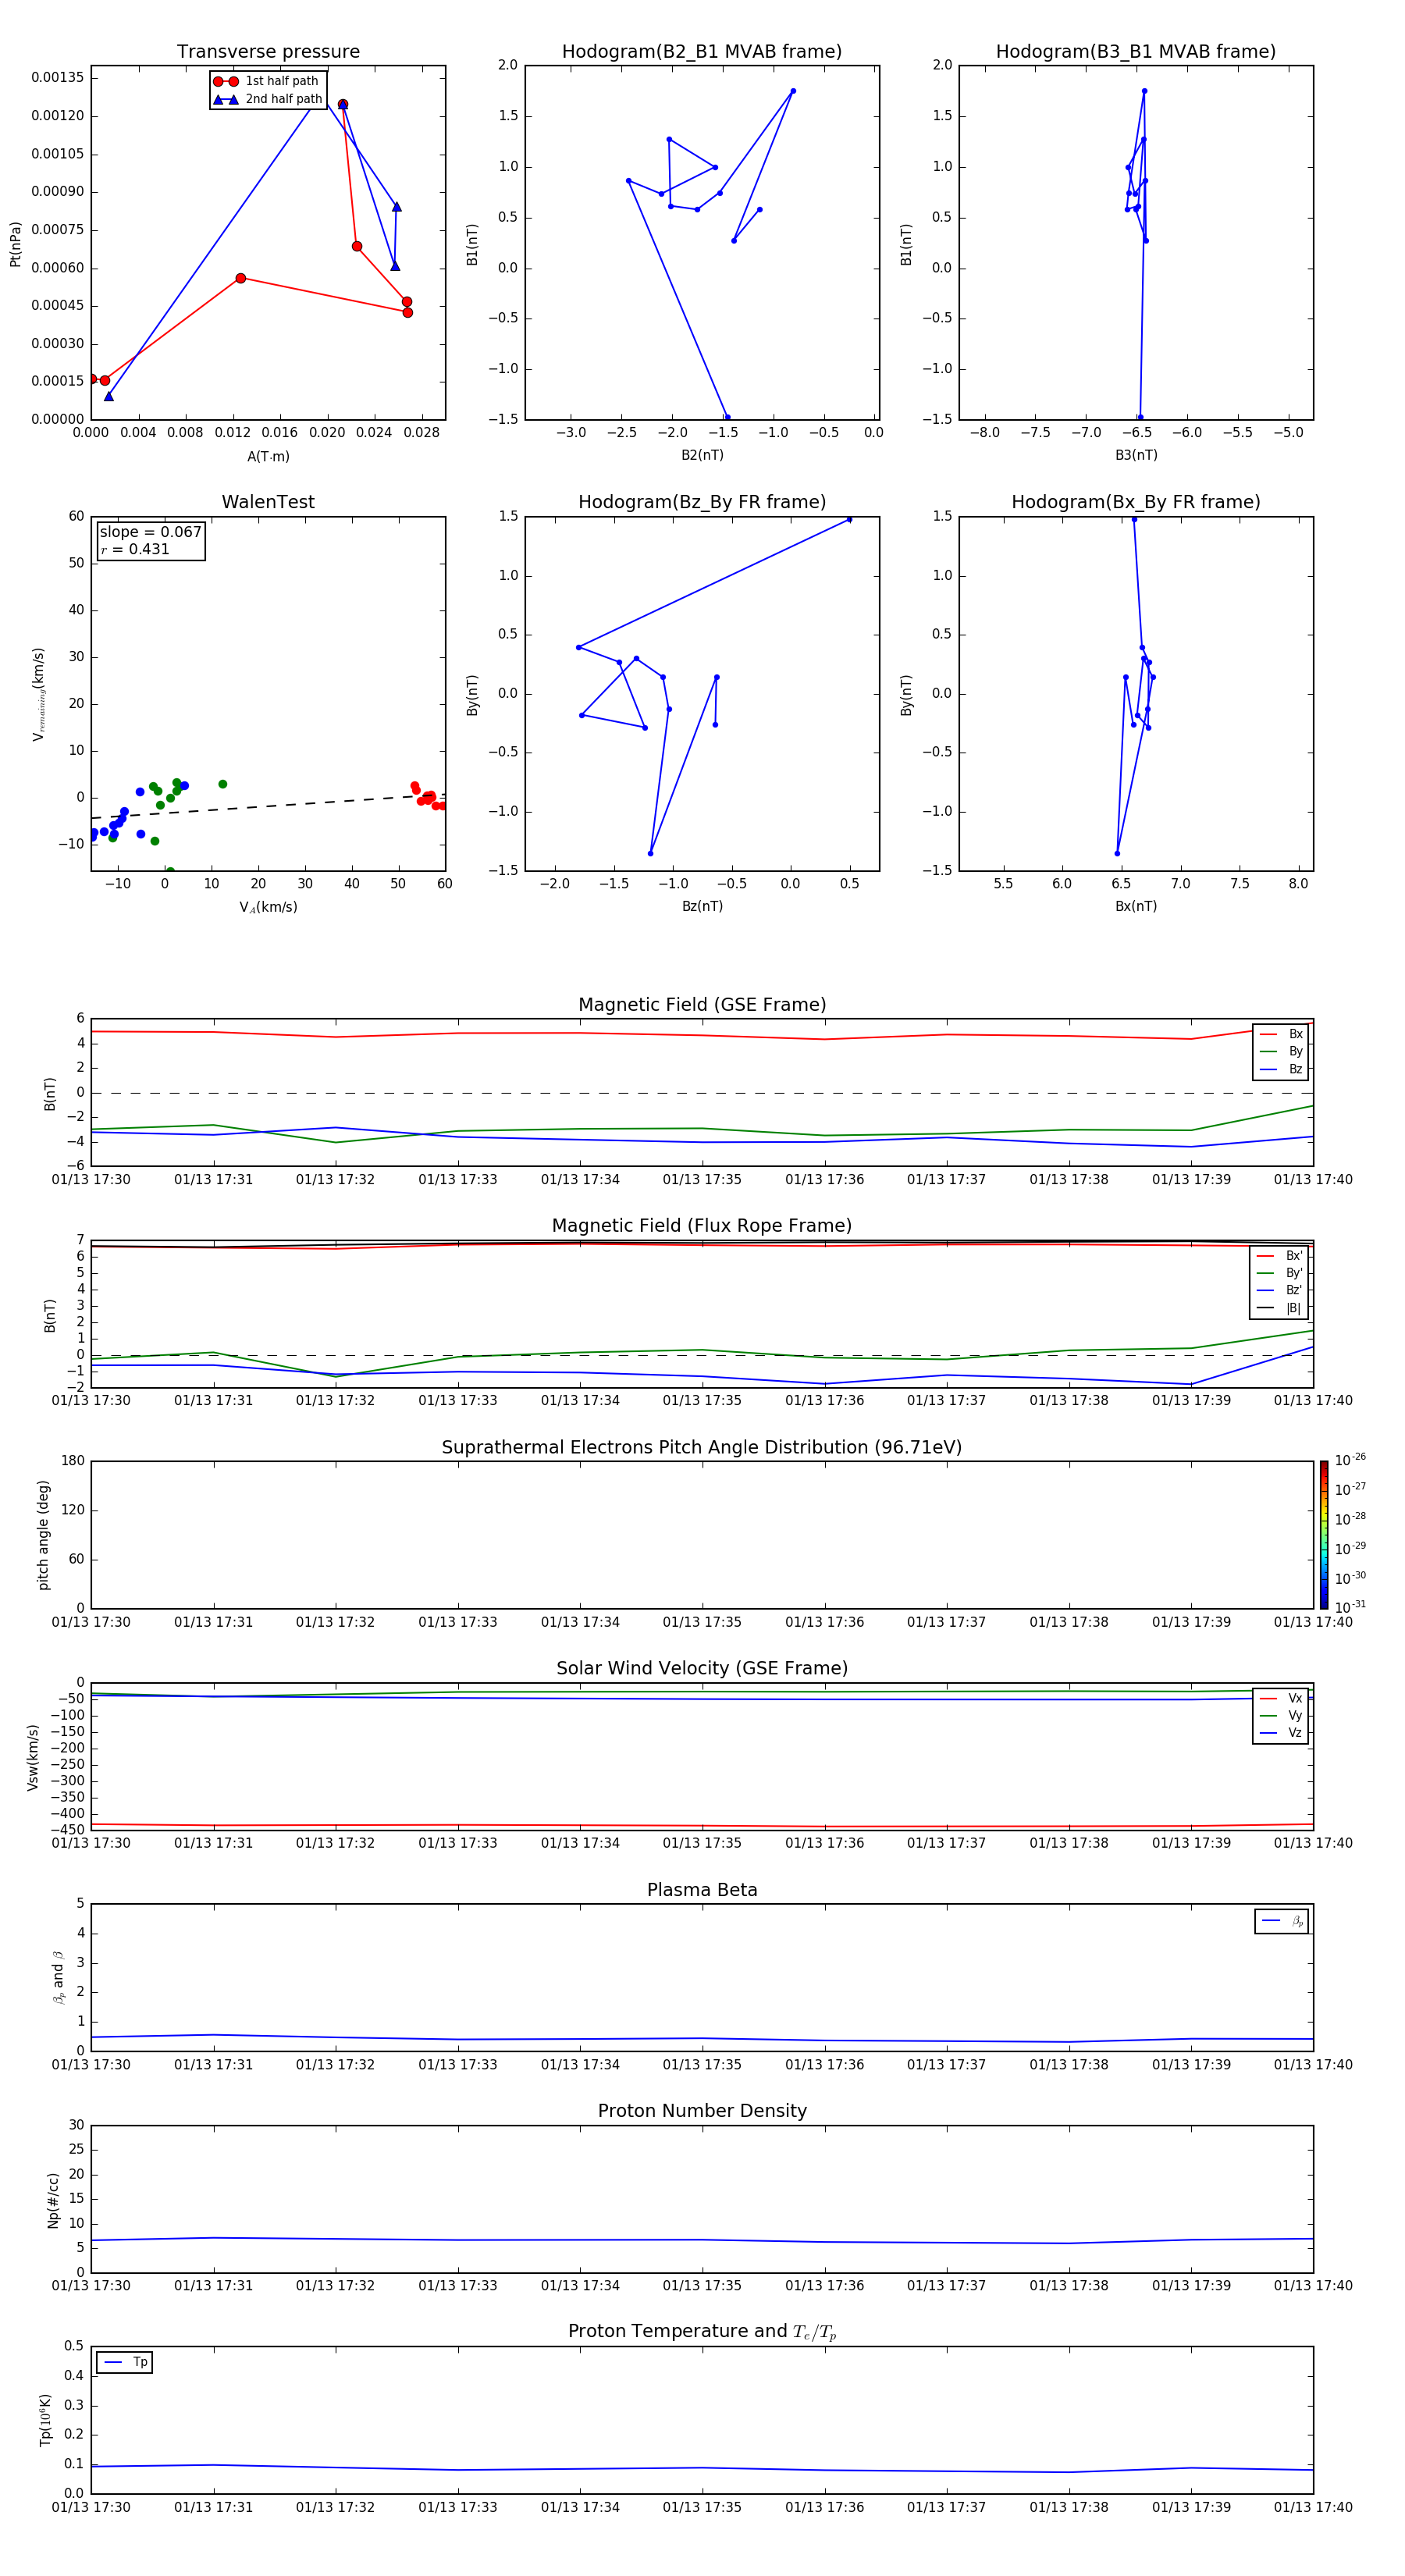Viewport: 1405px width, 2576px height.
Task: Click the '10^-31' colorbar bottom label
Action: coord(1350,1607)
